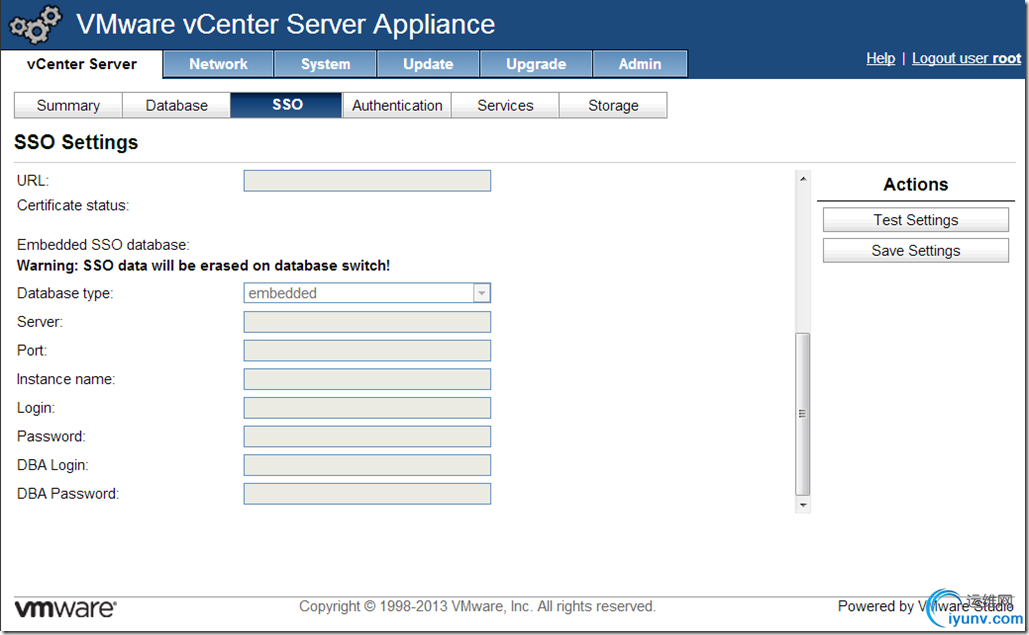
Task: Click the database switch warning text
Action: 203,266
